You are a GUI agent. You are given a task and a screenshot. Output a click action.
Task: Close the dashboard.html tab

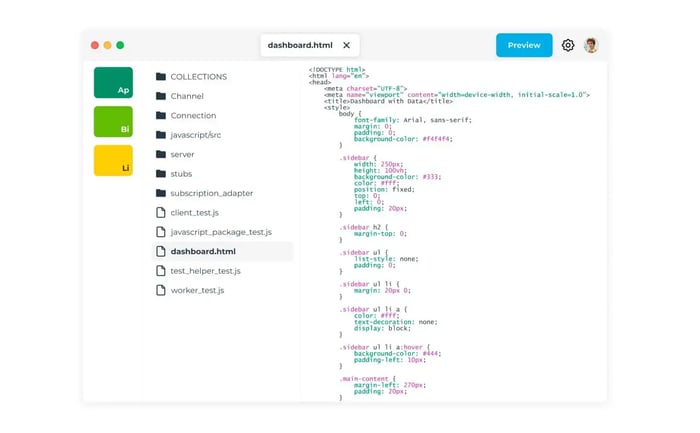[346, 45]
